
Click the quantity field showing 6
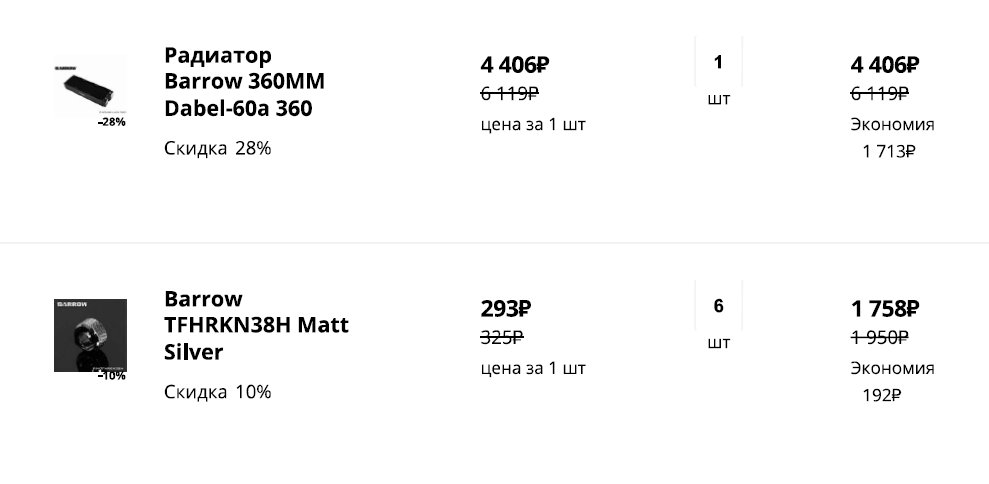point(718,306)
